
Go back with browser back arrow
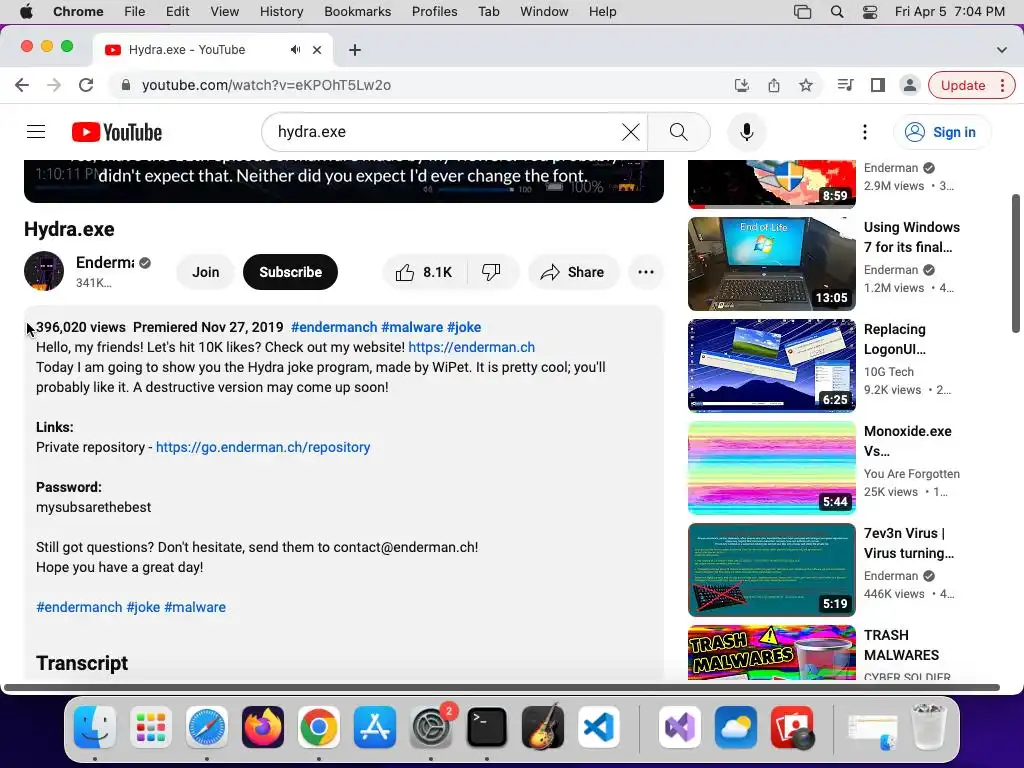pyautogui.click(x=22, y=85)
